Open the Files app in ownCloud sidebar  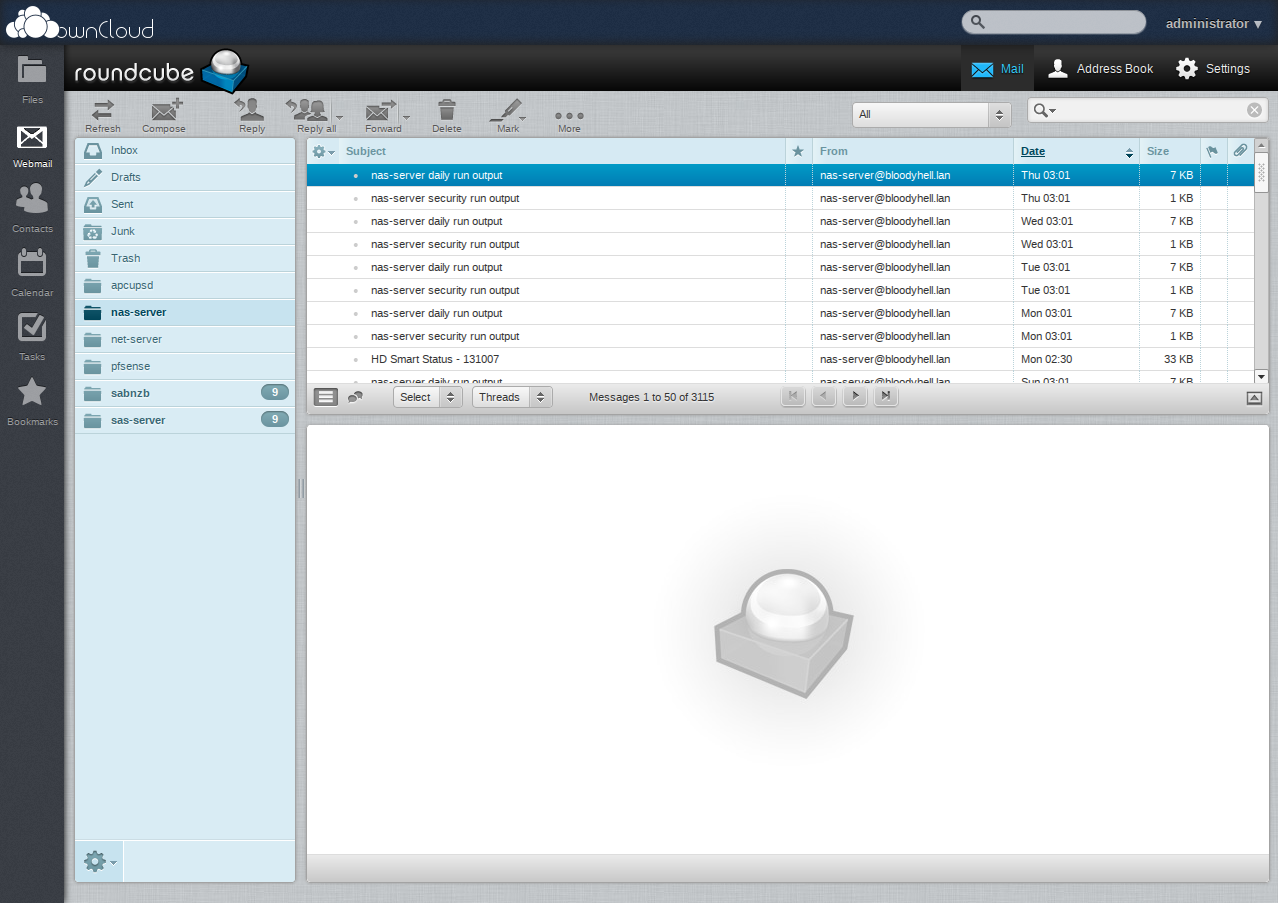coord(32,80)
